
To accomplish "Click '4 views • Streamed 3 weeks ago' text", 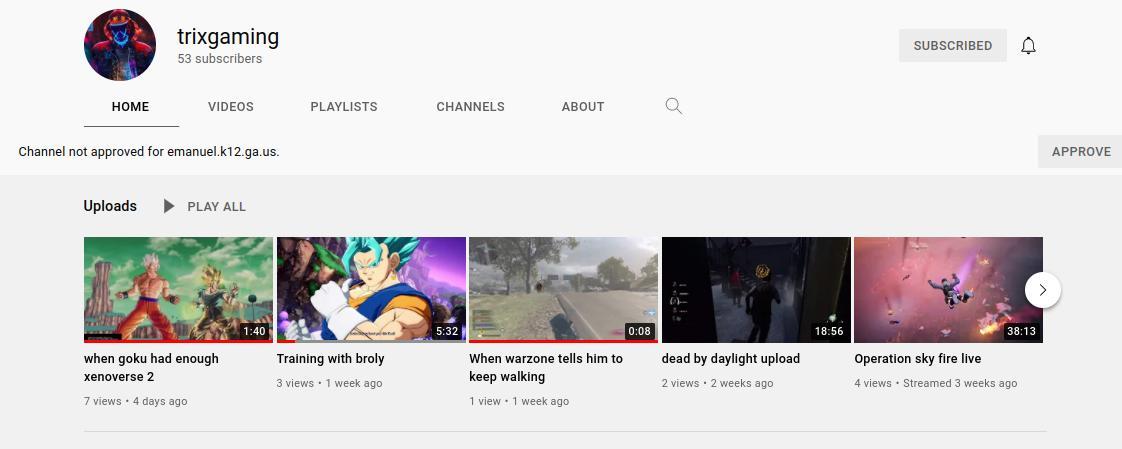I will [935, 383].
